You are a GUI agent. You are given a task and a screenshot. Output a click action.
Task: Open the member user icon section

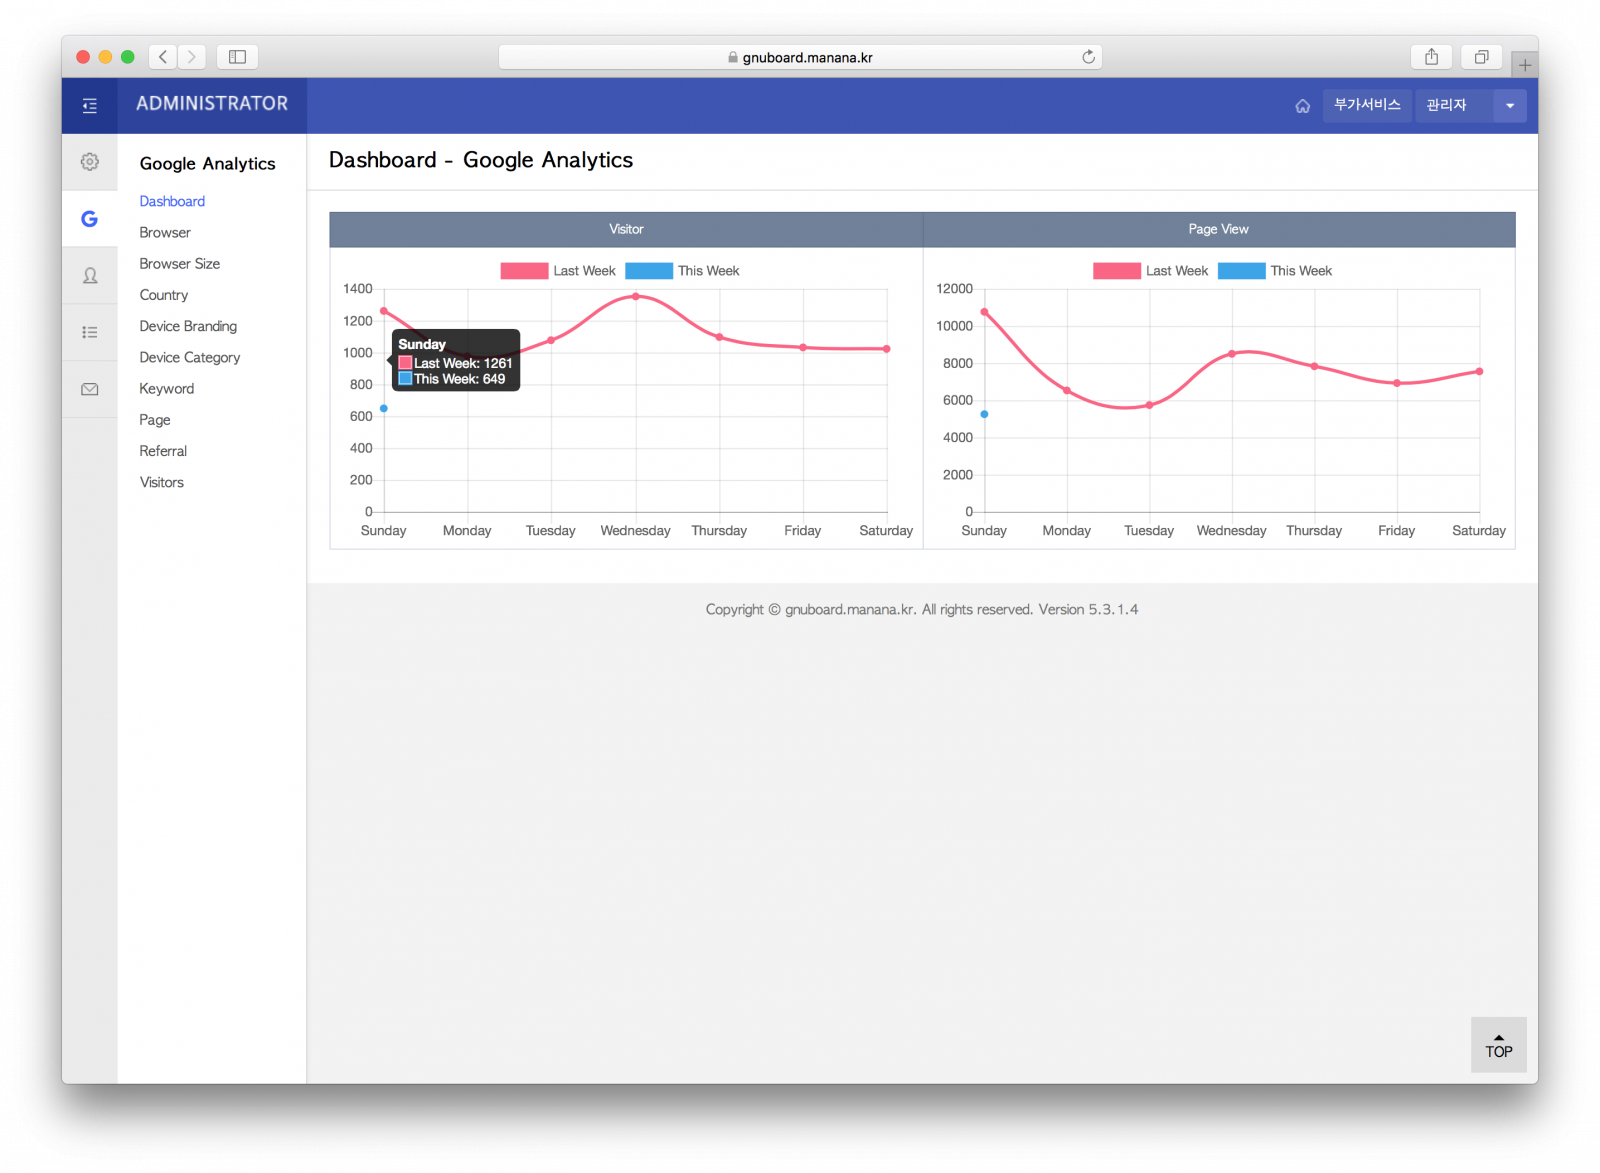click(90, 276)
